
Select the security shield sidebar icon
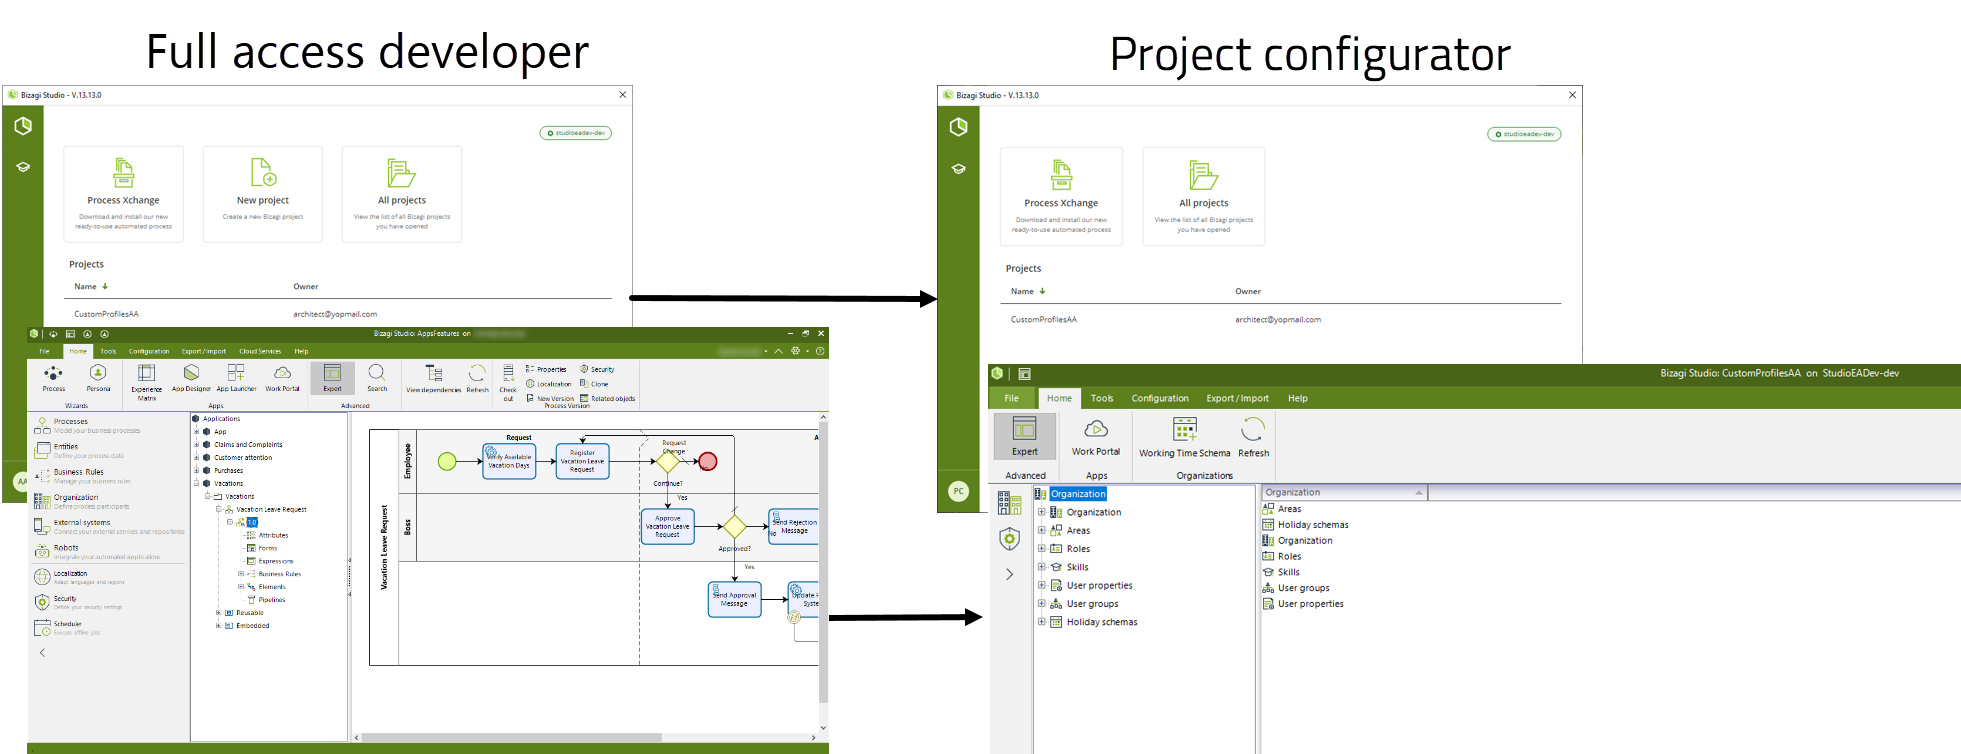[x=1010, y=539]
